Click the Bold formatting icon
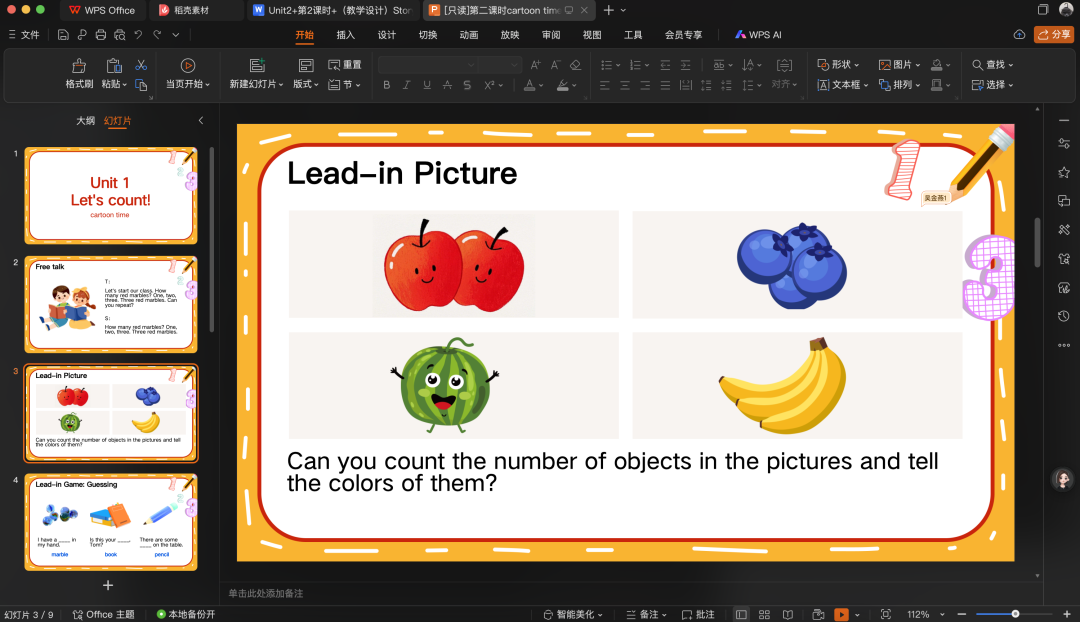Screen dimensions: 1080x622 pos(387,85)
